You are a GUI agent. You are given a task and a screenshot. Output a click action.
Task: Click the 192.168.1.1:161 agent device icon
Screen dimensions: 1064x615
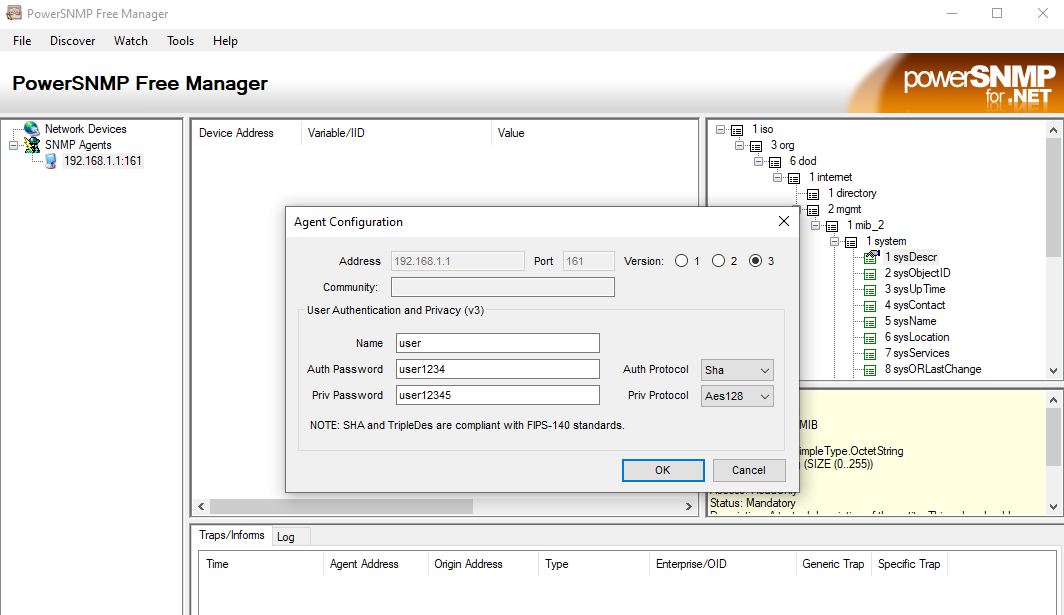click(51, 161)
